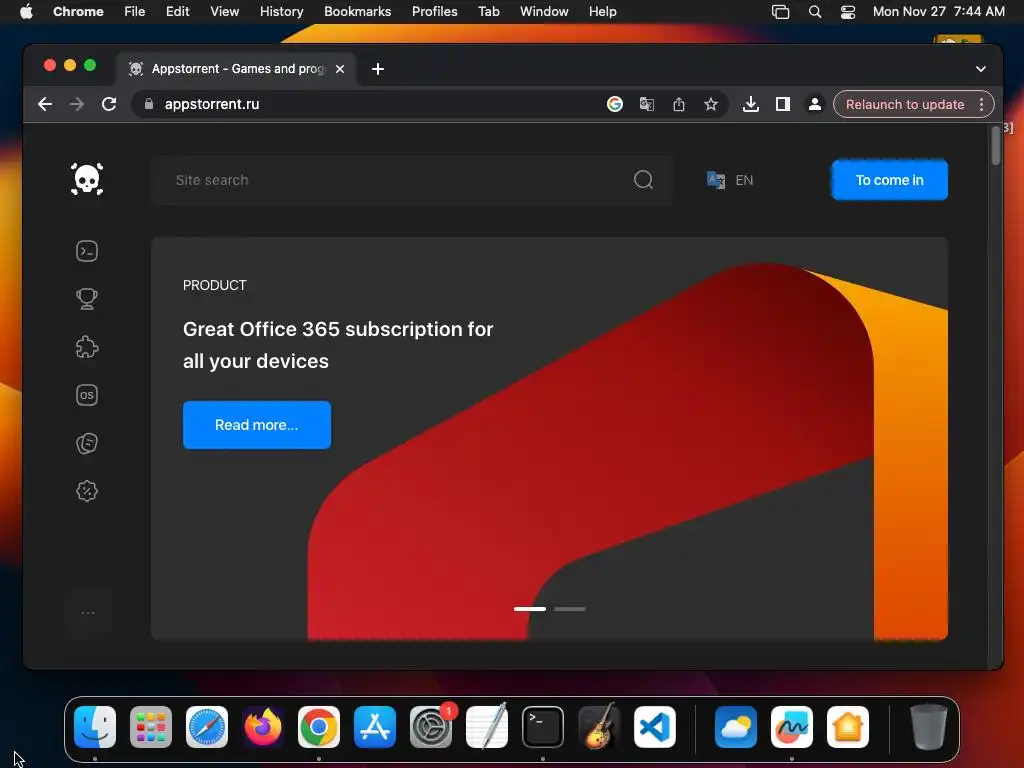Click the magnifier icon in Site search
1024x768 pixels.
click(643, 180)
